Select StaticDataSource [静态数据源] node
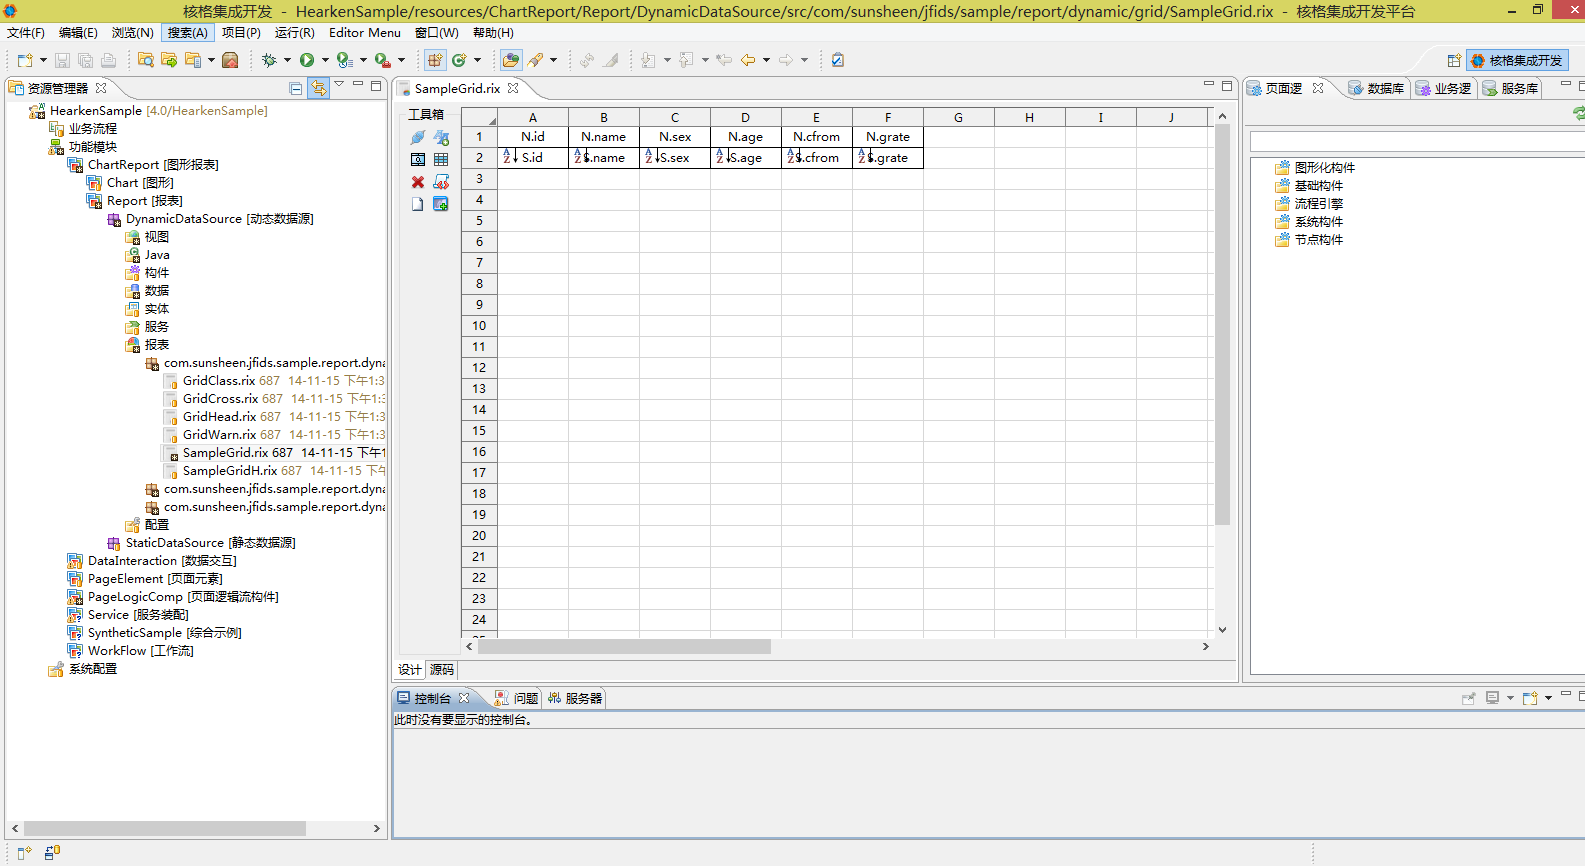The height and width of the screenshot is (866, 1585). click(x=210, y=543)
